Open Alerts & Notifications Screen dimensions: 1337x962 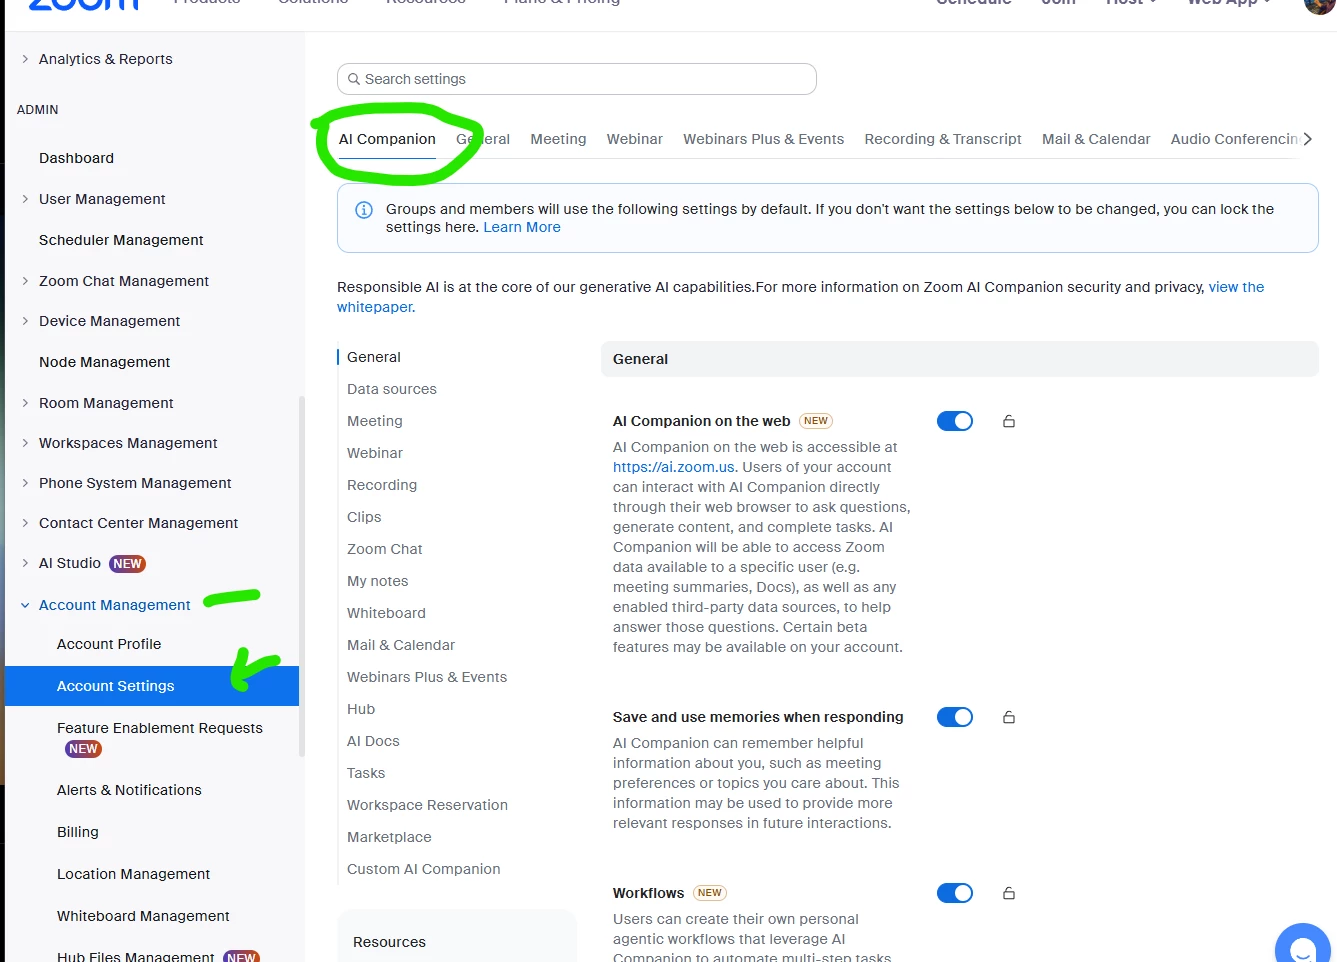point(129,790)
